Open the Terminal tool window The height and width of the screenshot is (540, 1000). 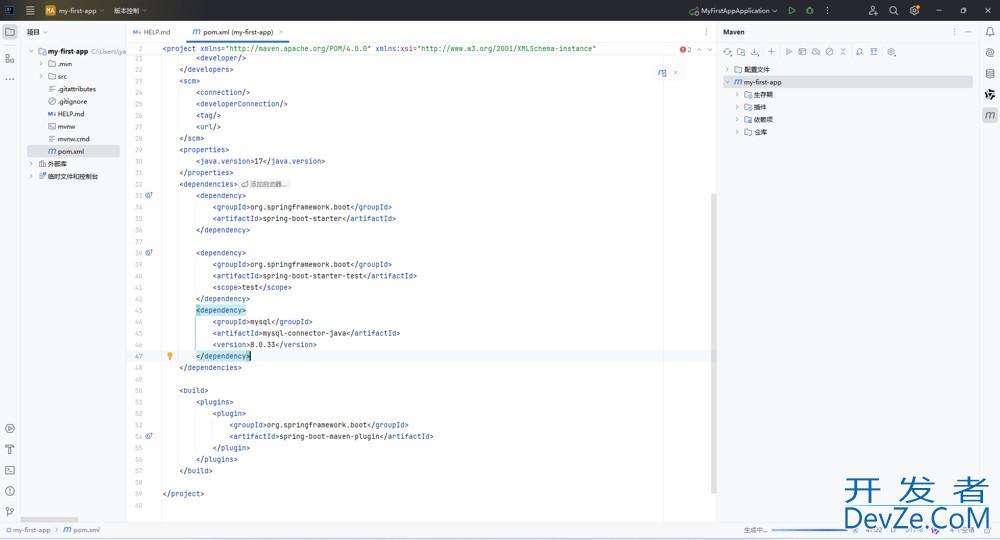(10, 470)
